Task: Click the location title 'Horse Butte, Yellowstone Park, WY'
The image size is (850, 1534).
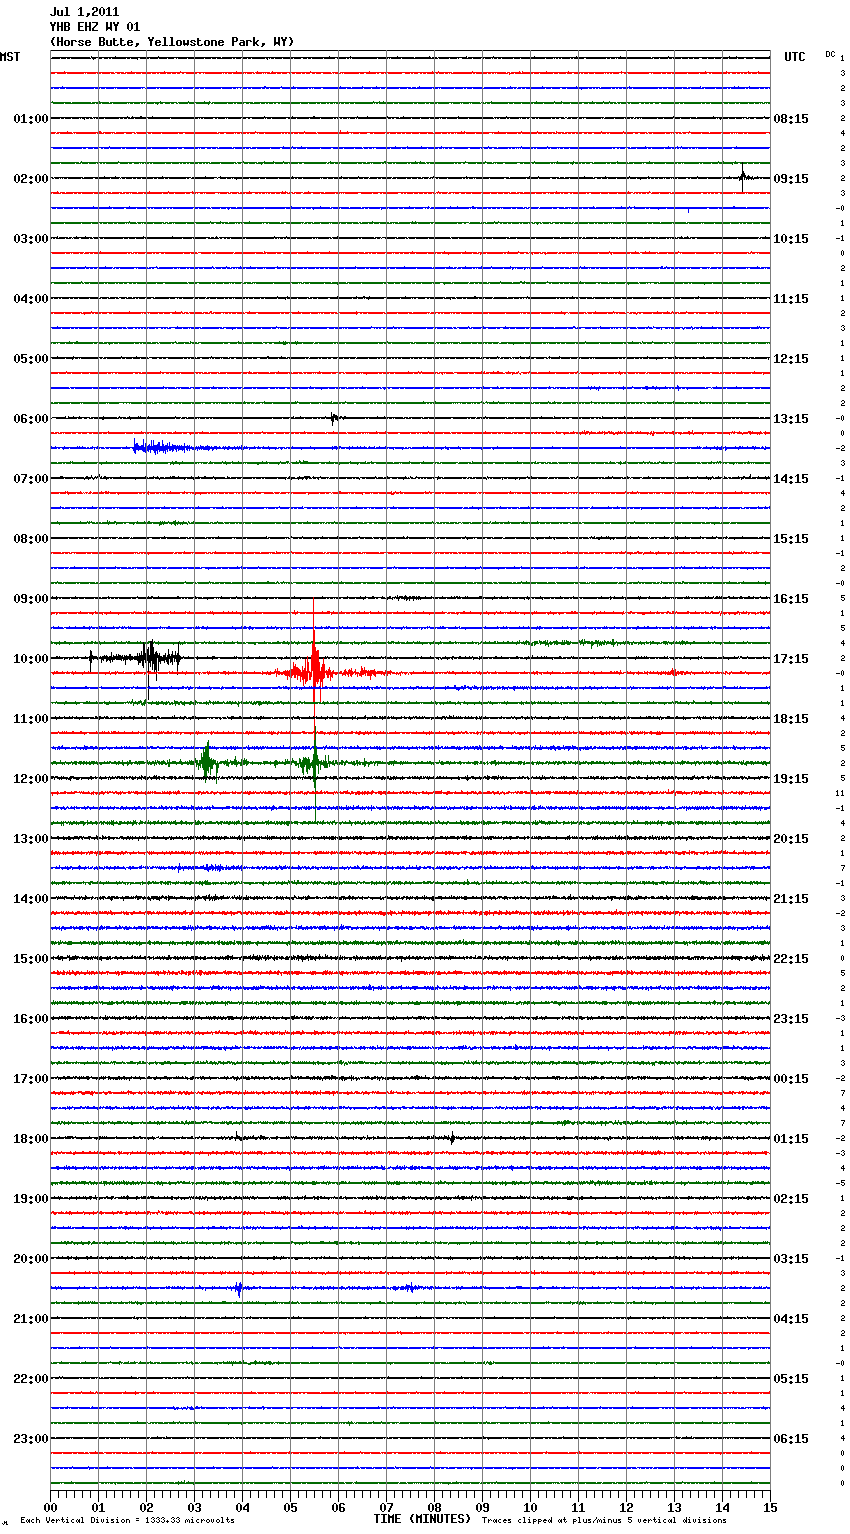Action: (x=172, y=42)
